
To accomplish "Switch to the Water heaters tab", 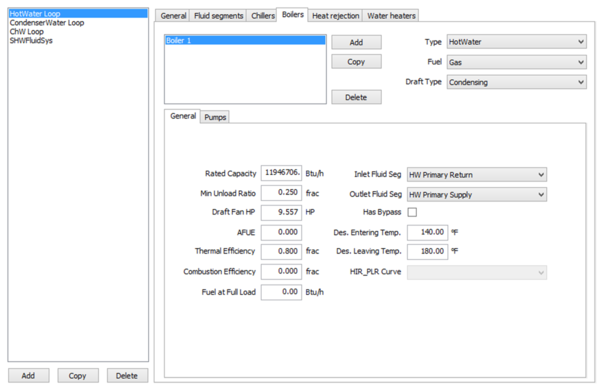I will tap(391, 16).
